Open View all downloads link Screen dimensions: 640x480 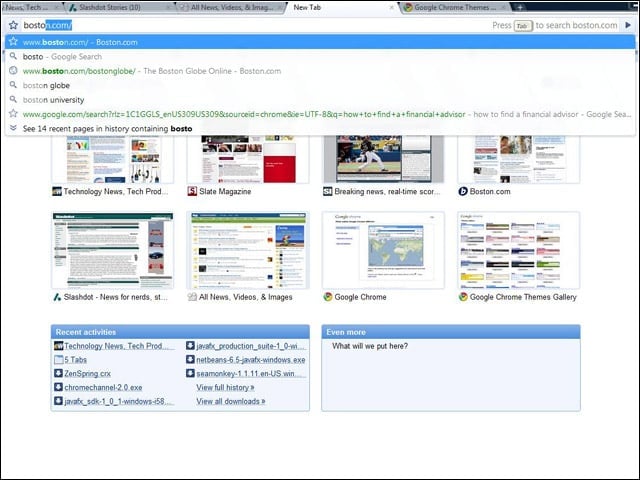(231, 401)
